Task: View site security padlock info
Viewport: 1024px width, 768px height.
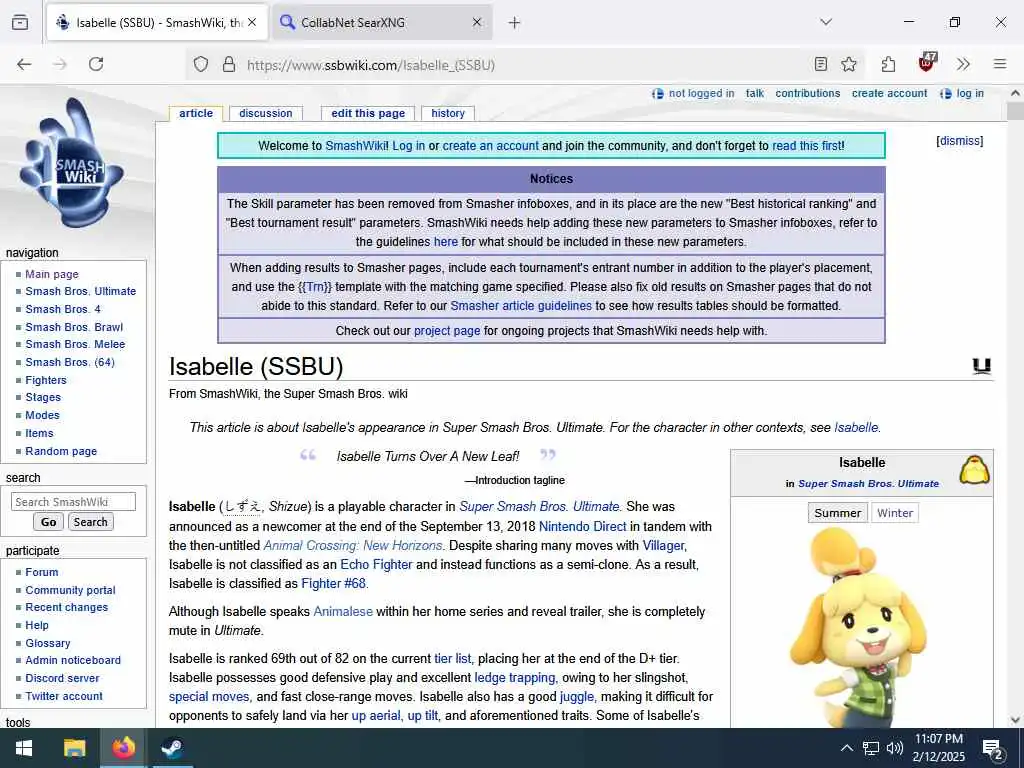Action: pyautogui.click(x=229, y=65)
